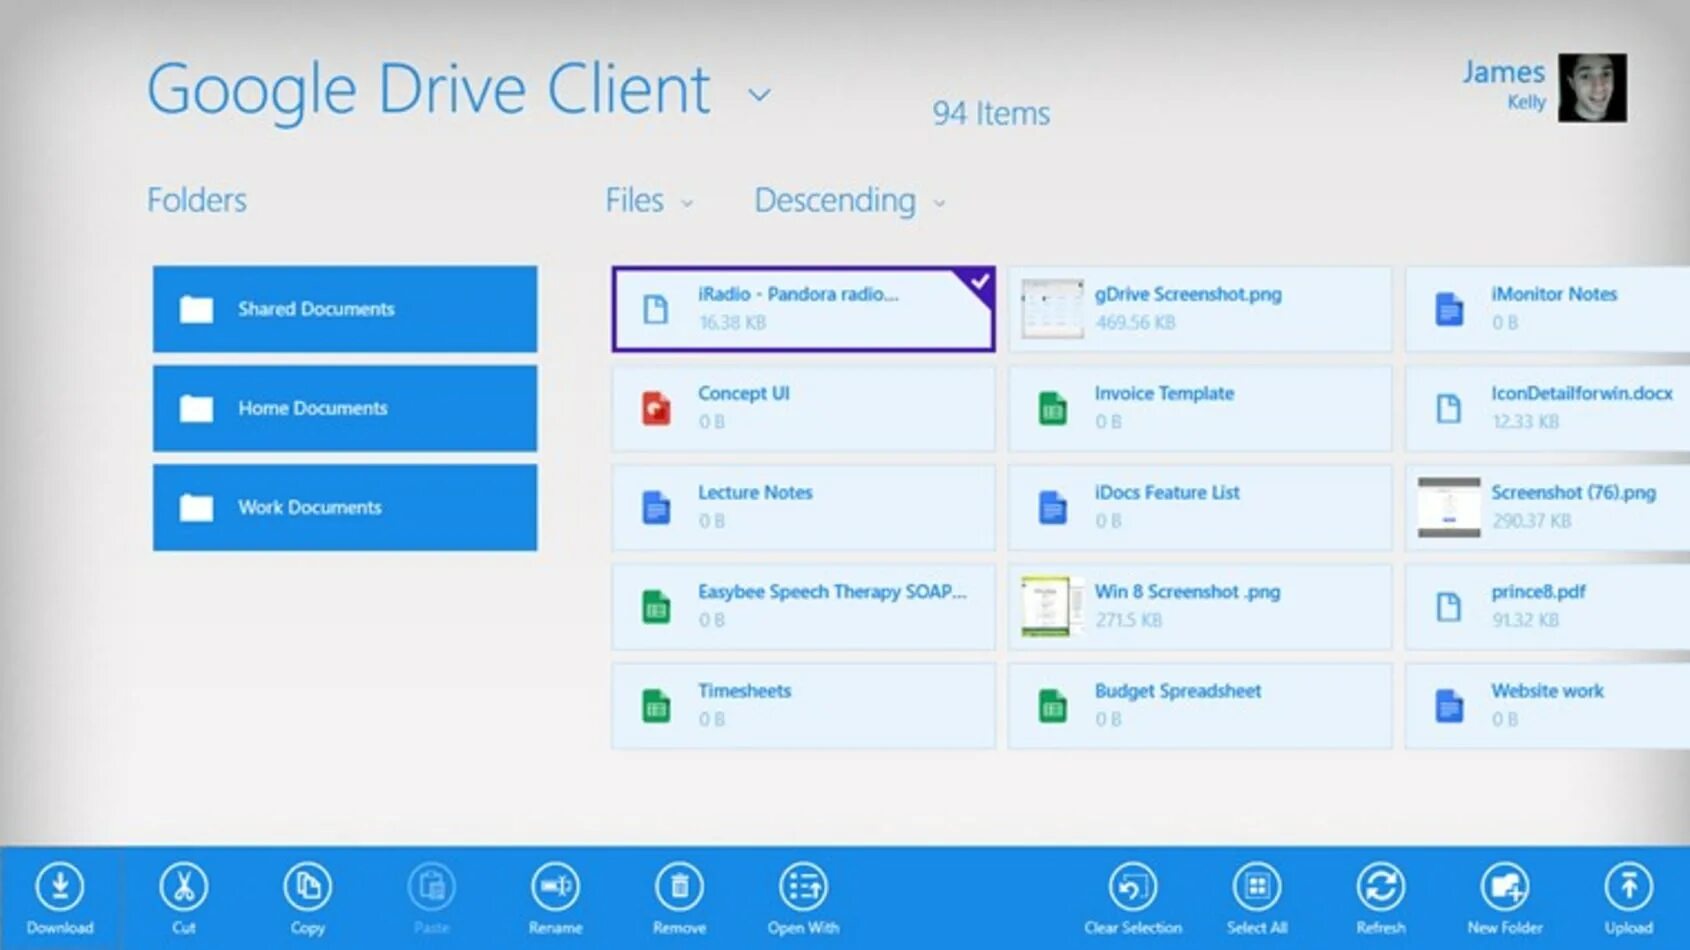Click the "290.37 KB" file size
Viewport: 1690px width, 950px height.
tap(1531, 520)
